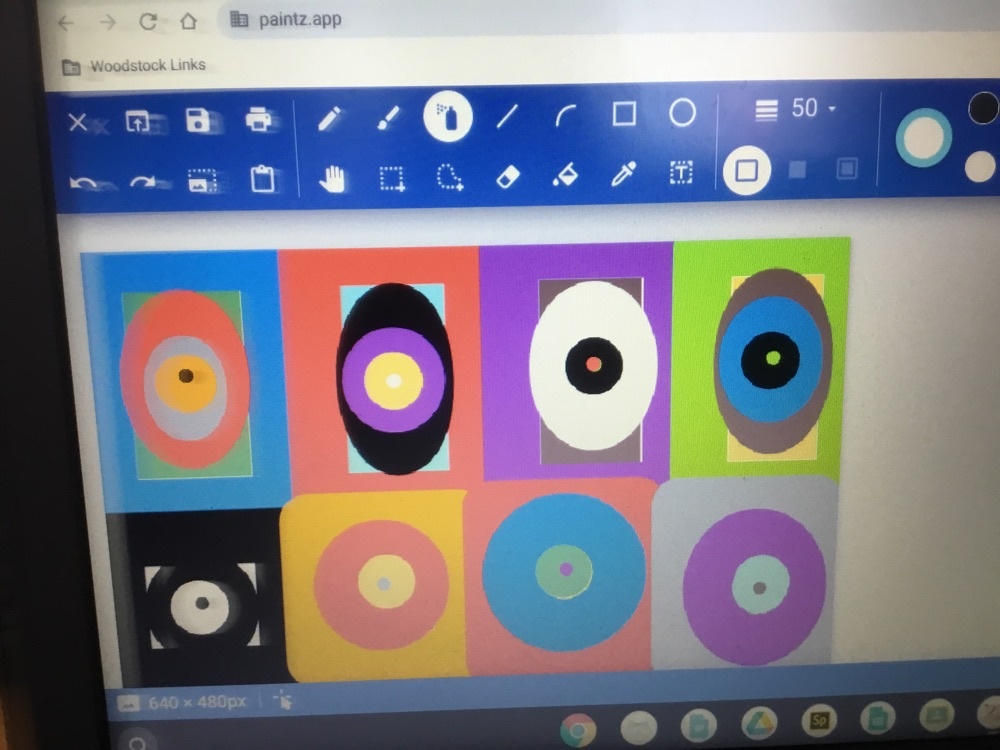Screen dimensions: 1000x750
Task: Click the paintz.app address bar
Action: [x=606, y=19]
